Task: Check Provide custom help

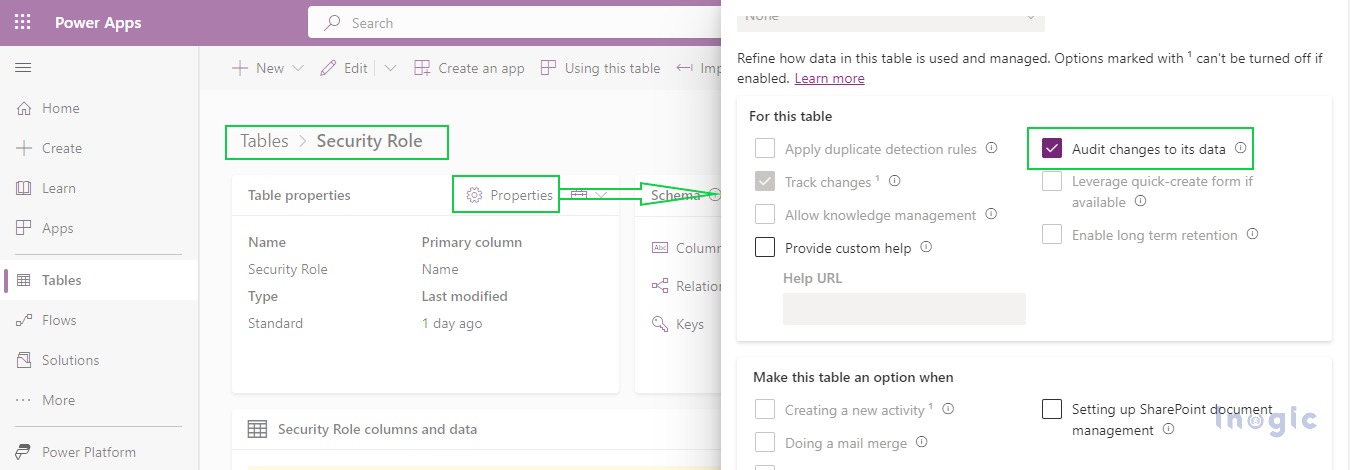Action: point(765,247)
